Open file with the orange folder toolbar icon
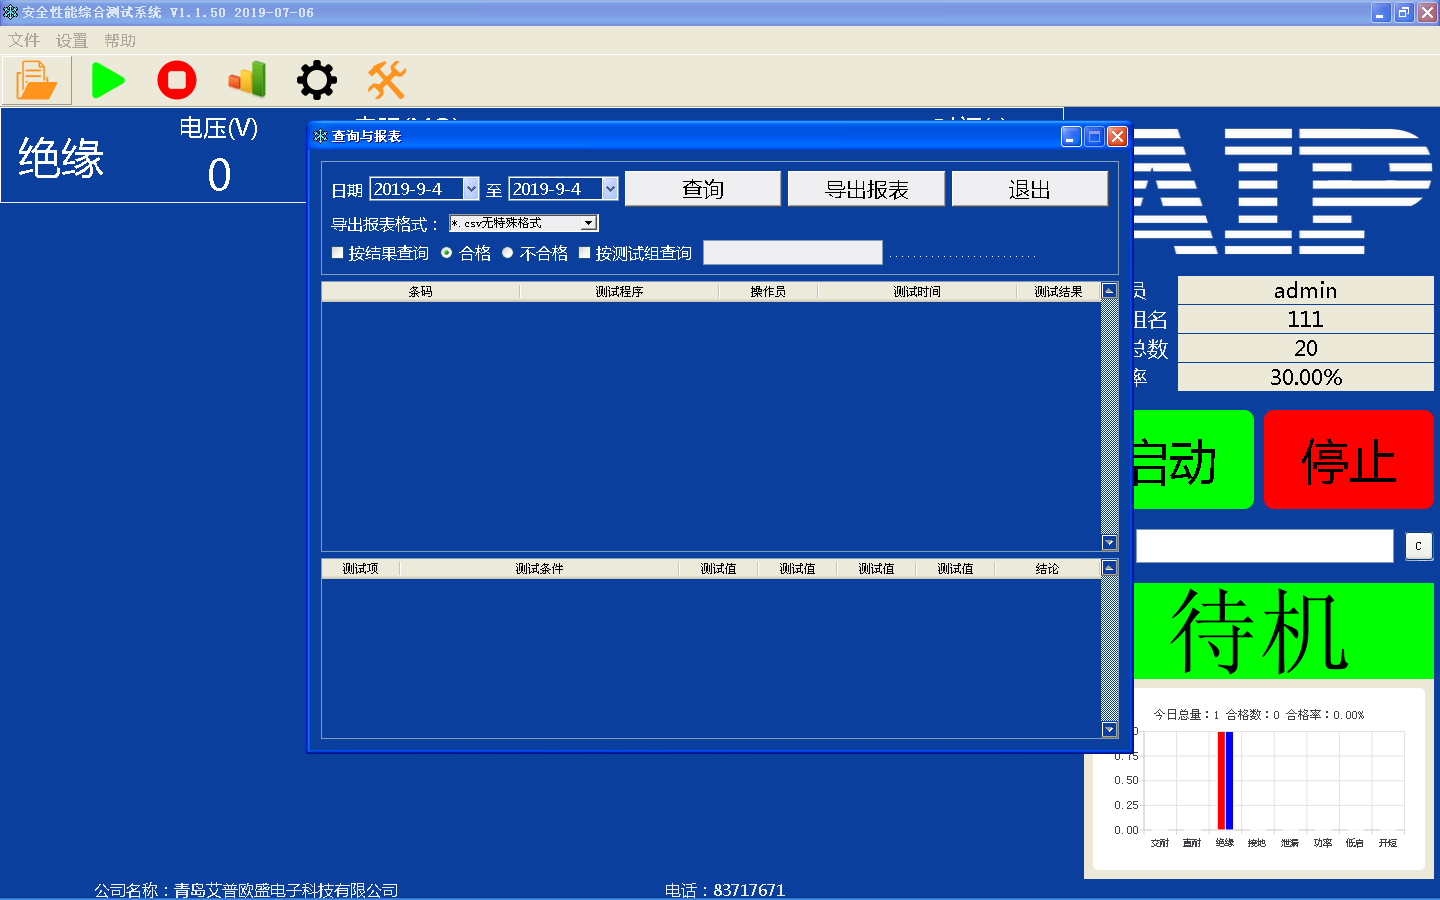 click(x=37, y=80)
